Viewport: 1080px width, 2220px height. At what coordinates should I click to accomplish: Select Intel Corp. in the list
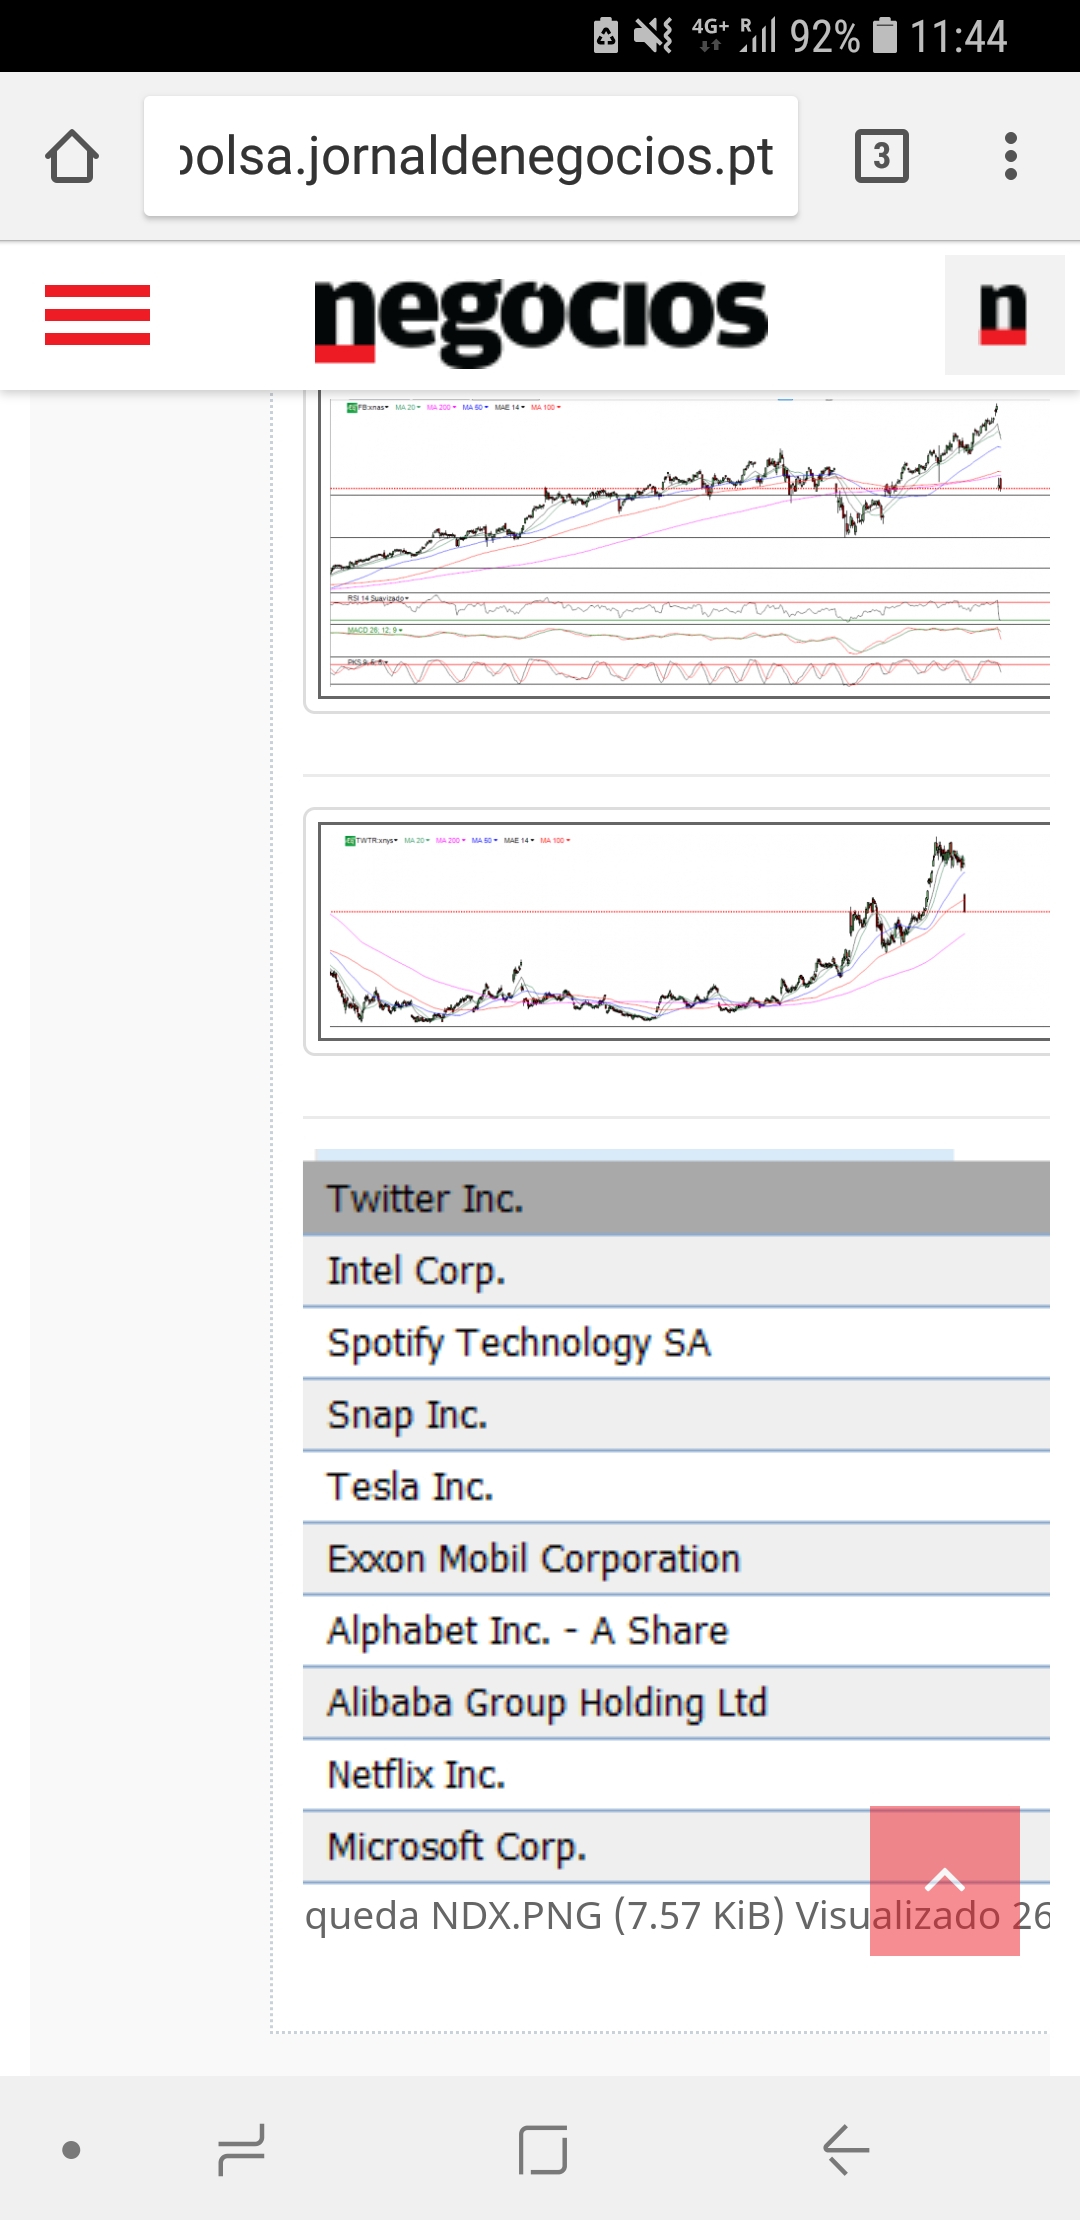(416, 1271)
